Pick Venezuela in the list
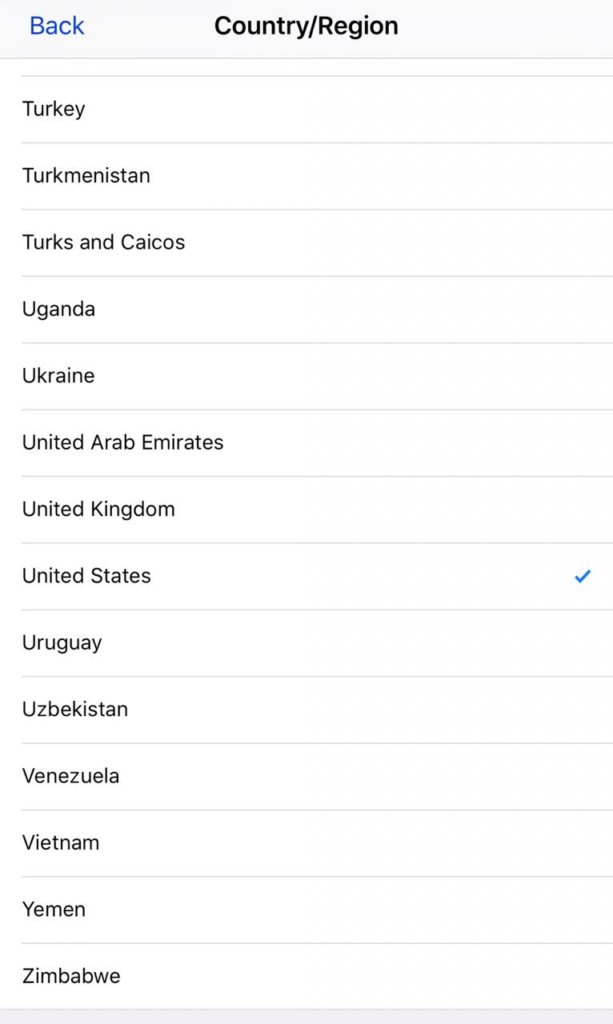 point(306,776)
